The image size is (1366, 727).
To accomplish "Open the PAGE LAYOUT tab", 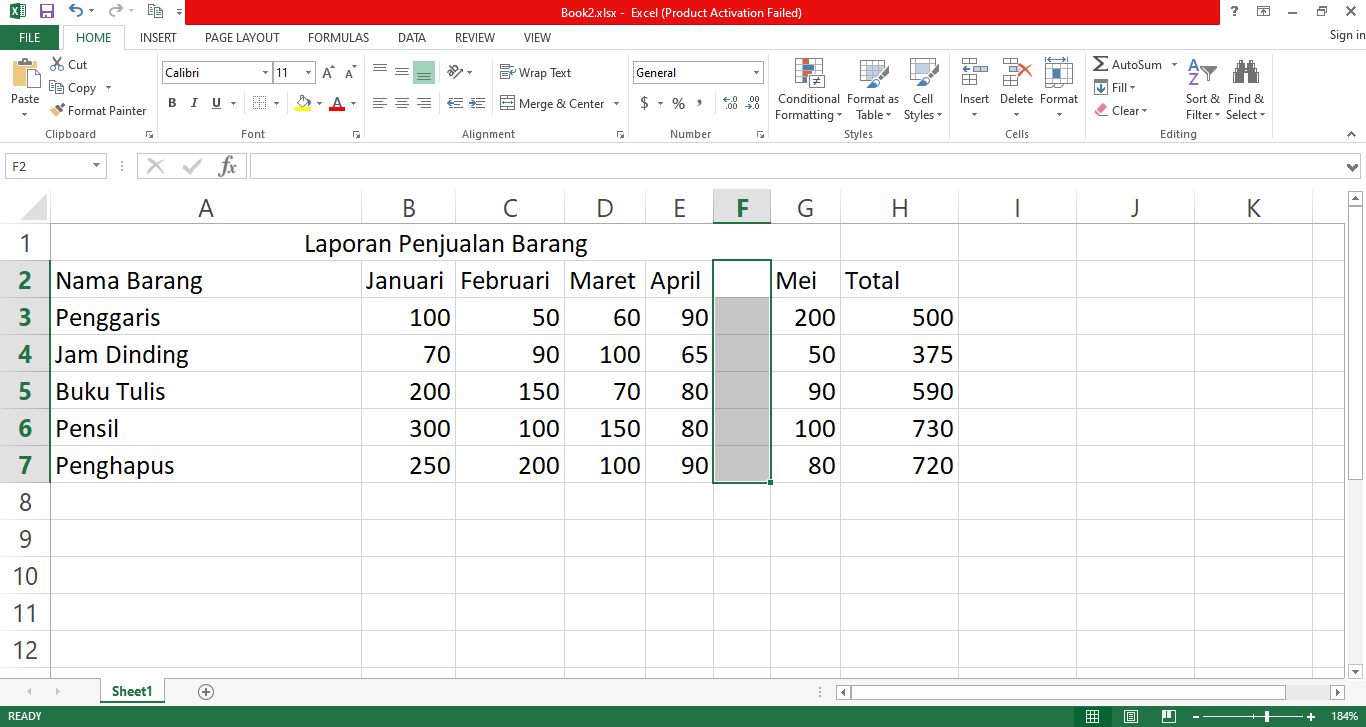I will coord(242,38).
